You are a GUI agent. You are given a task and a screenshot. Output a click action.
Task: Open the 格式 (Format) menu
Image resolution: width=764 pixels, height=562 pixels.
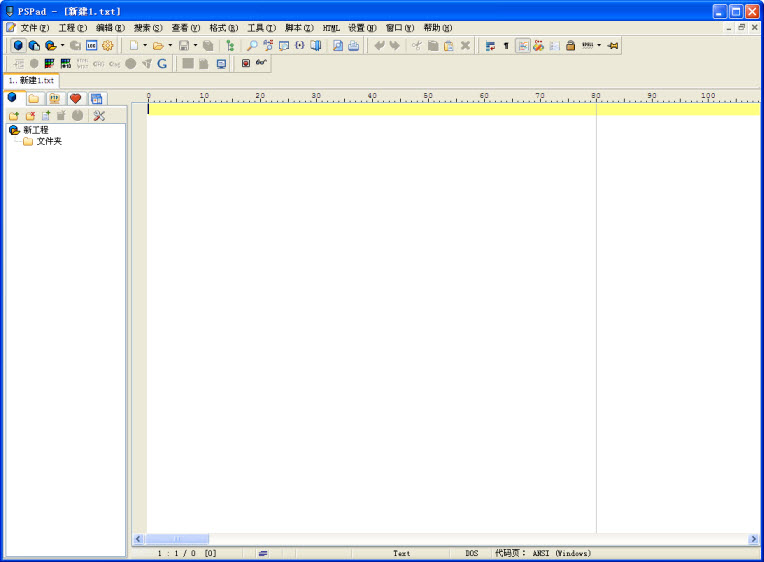[x=223, y=28]
